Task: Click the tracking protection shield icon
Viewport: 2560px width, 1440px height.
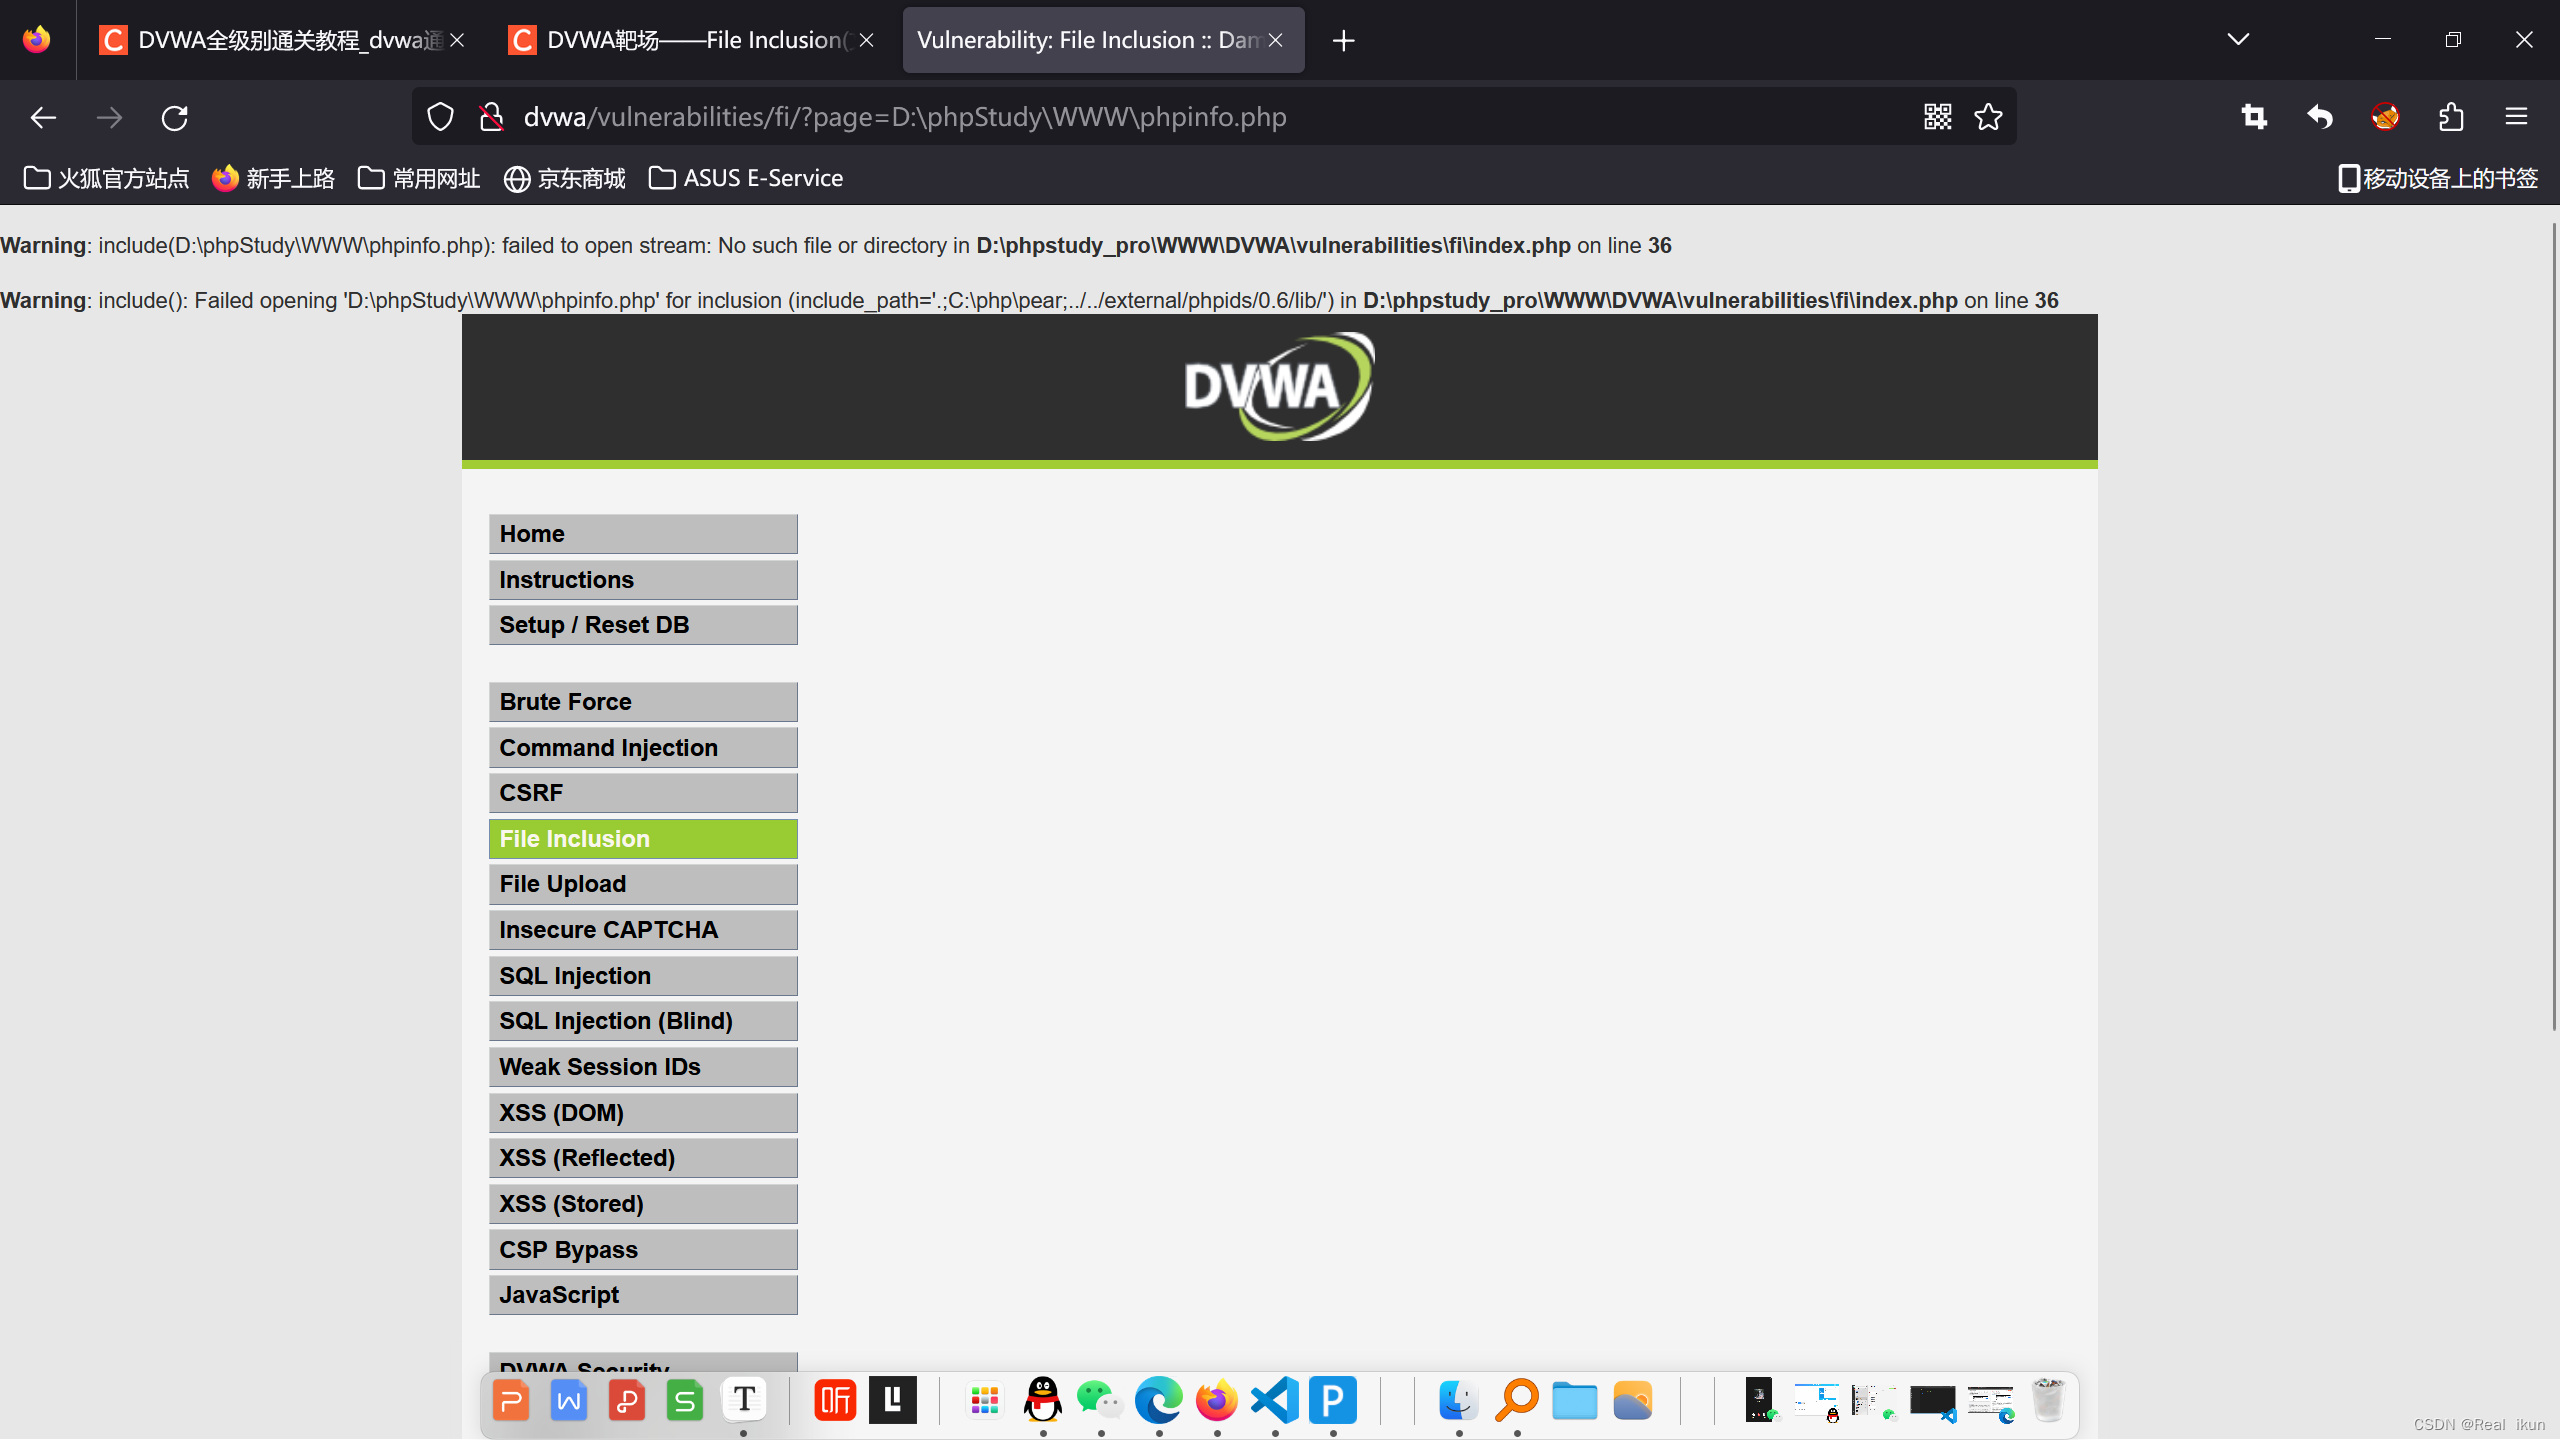Action: click(440, 117)
